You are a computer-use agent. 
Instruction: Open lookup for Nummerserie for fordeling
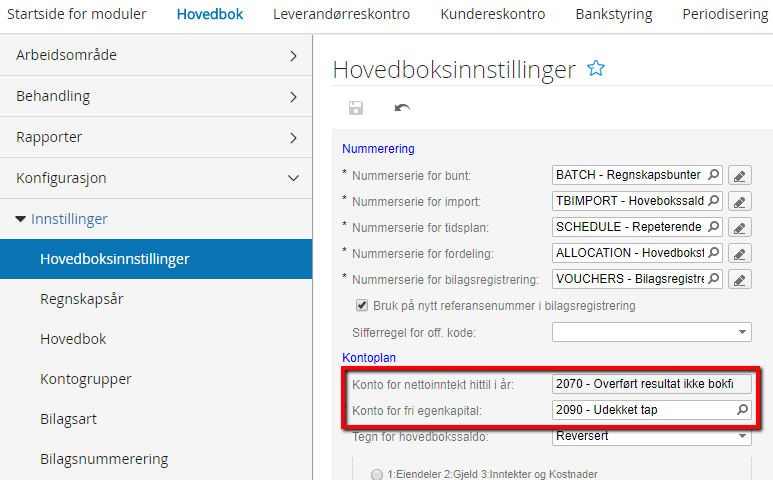pos(713,253)
